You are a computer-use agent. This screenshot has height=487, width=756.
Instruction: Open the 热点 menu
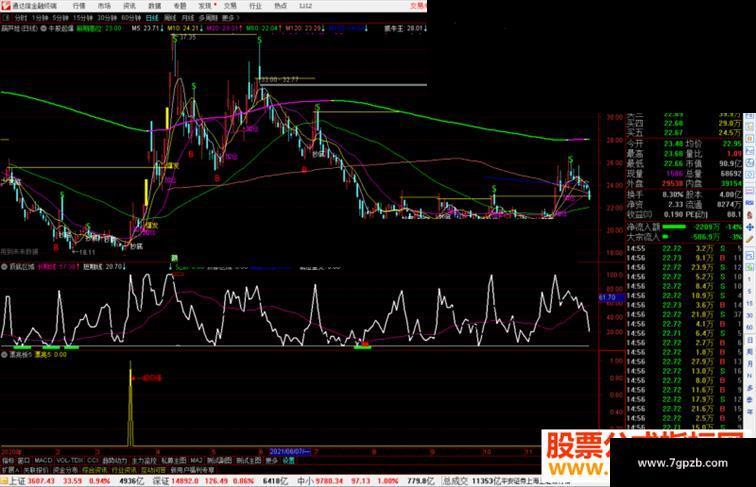click(281, 6)
